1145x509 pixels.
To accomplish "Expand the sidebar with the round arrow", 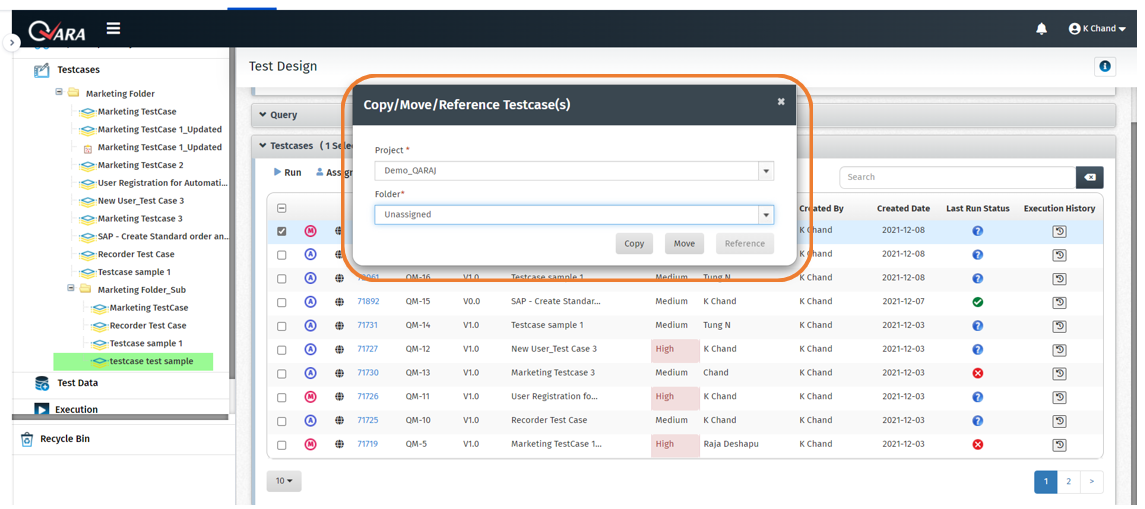I will click(x=12, y=43).
